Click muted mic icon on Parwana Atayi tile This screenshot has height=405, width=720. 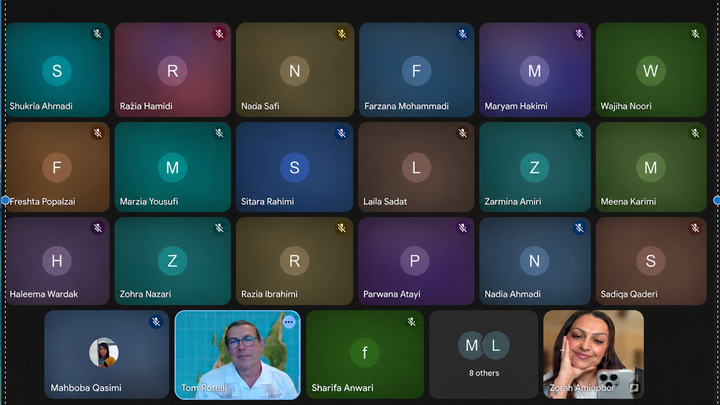click(462, 228)
